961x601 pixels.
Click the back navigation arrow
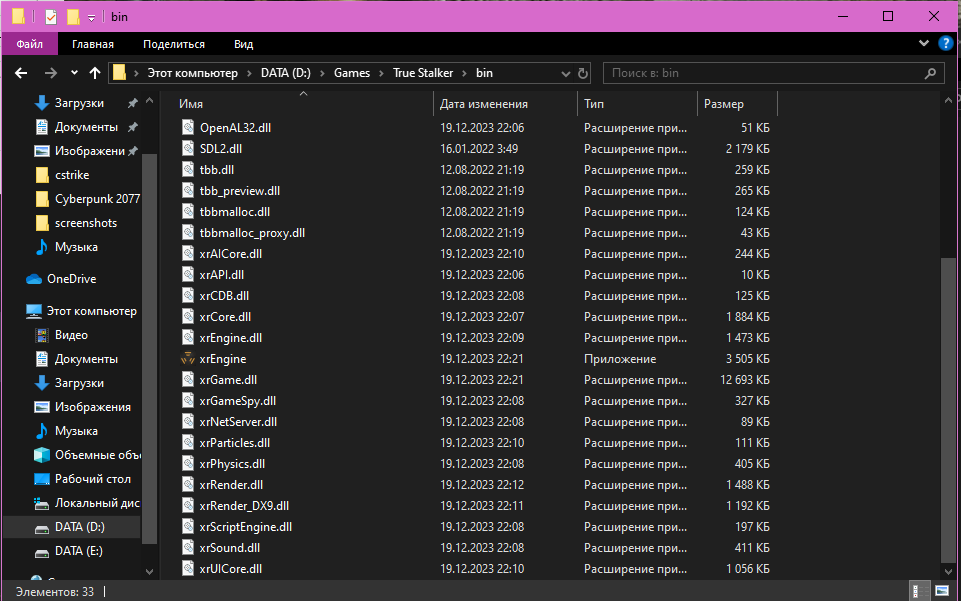coord(20,72)
